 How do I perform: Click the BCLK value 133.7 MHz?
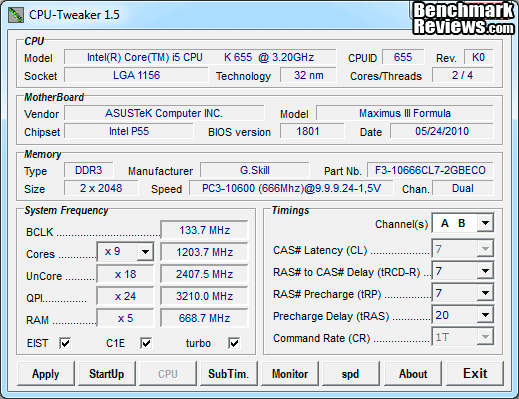[204, 230]
